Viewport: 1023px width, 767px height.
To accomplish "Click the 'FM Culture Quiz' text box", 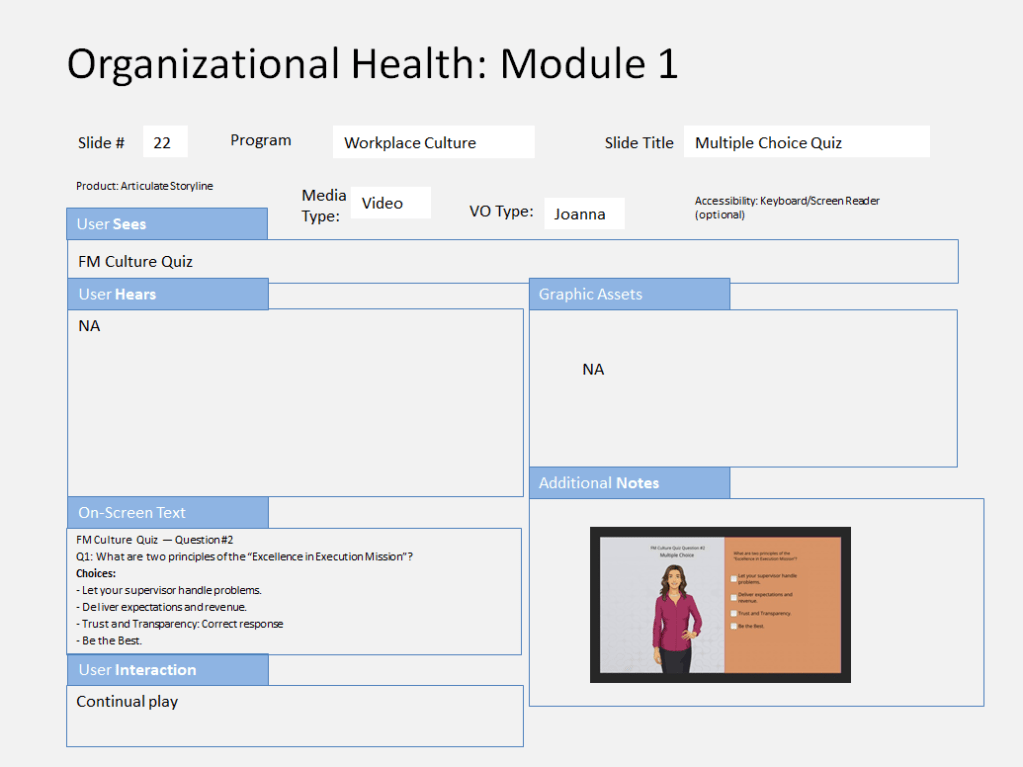I will coord(512,262).
